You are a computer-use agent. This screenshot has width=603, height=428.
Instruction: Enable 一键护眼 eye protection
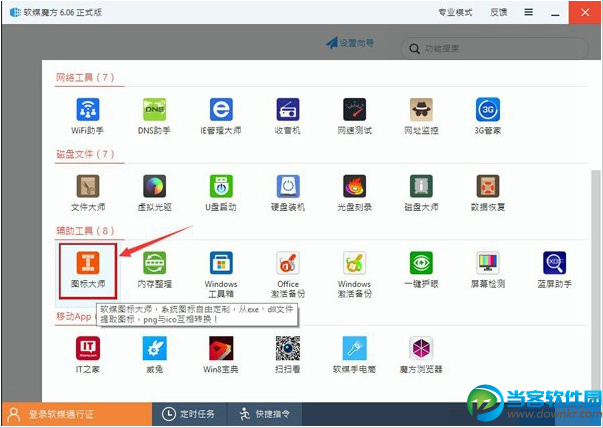421,270
